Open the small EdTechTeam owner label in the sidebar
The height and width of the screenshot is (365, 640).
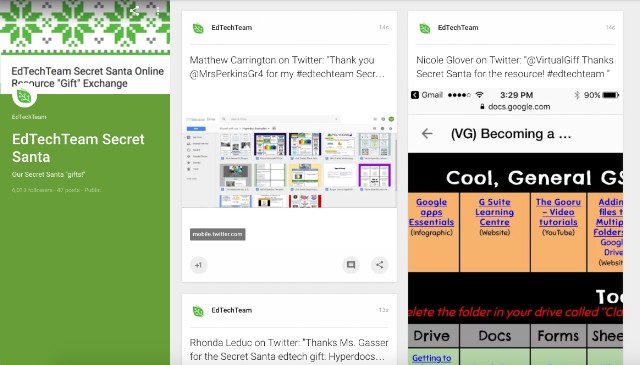pos(29,117)
